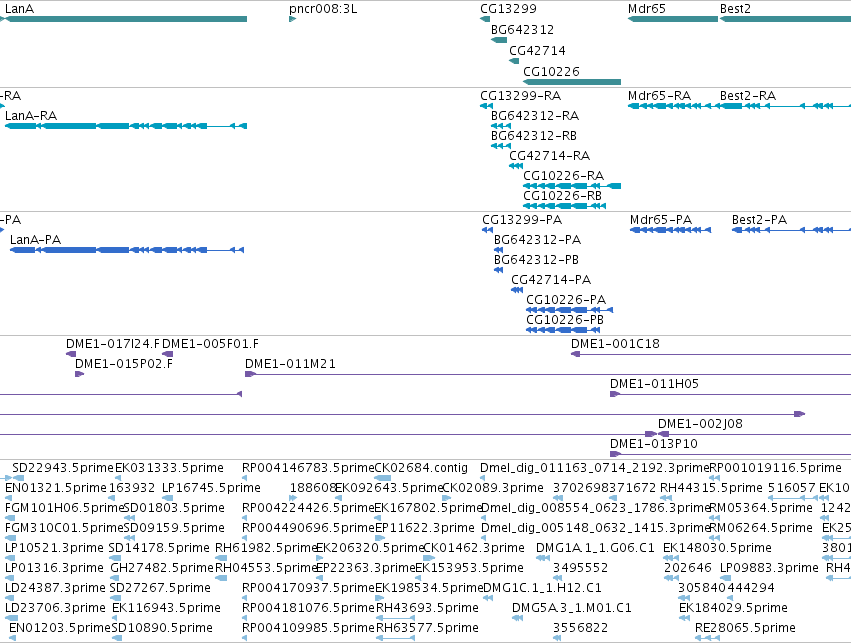The height and width of the screenshot is (643, 851).
Task: Select transcript label BG642312-RB
Action: point(534,136)
